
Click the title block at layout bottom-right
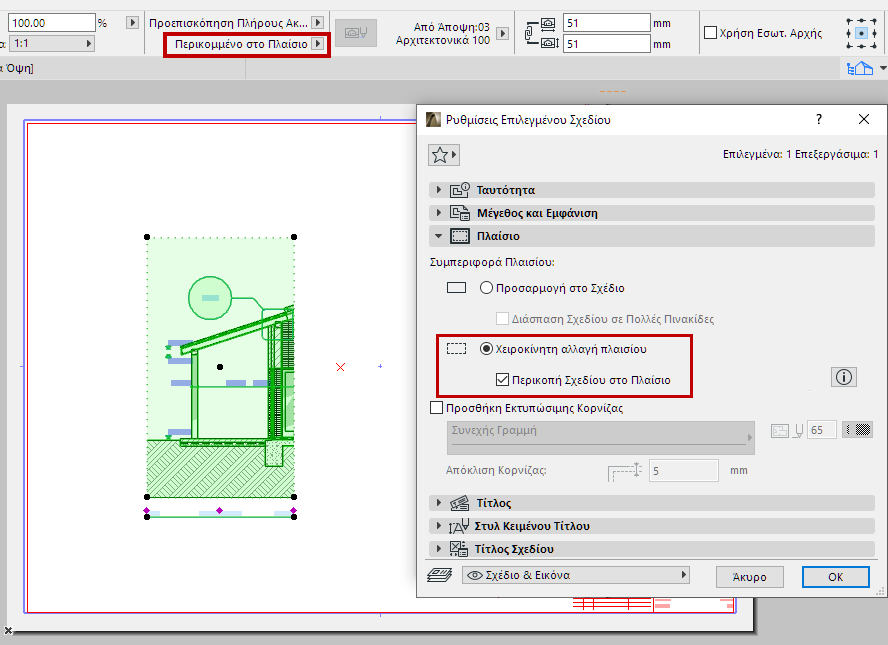tap(654, 605)
